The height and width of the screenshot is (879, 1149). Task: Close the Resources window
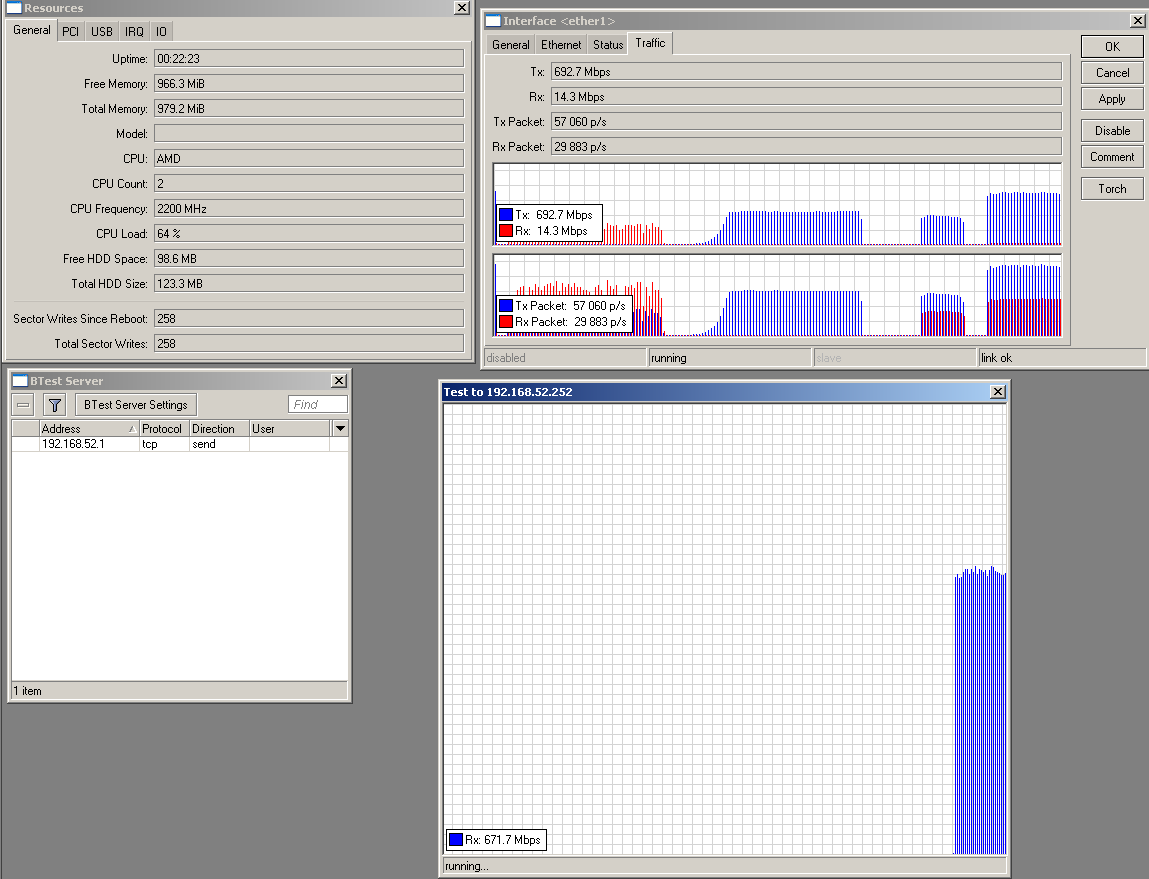point(460,8)
